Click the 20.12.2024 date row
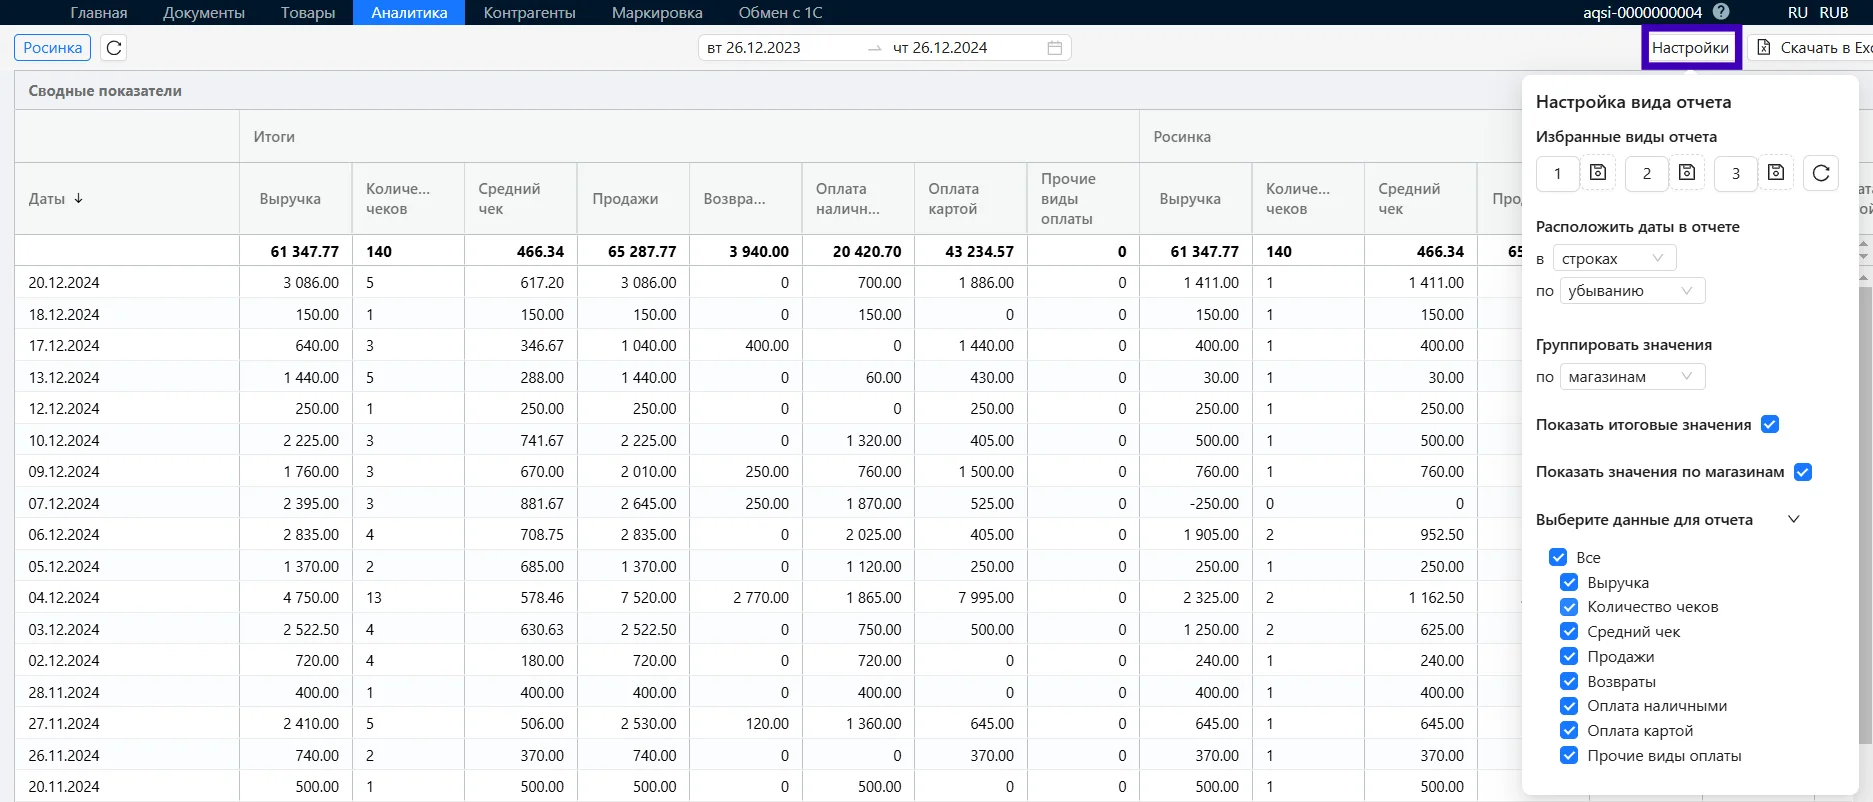 64,282
